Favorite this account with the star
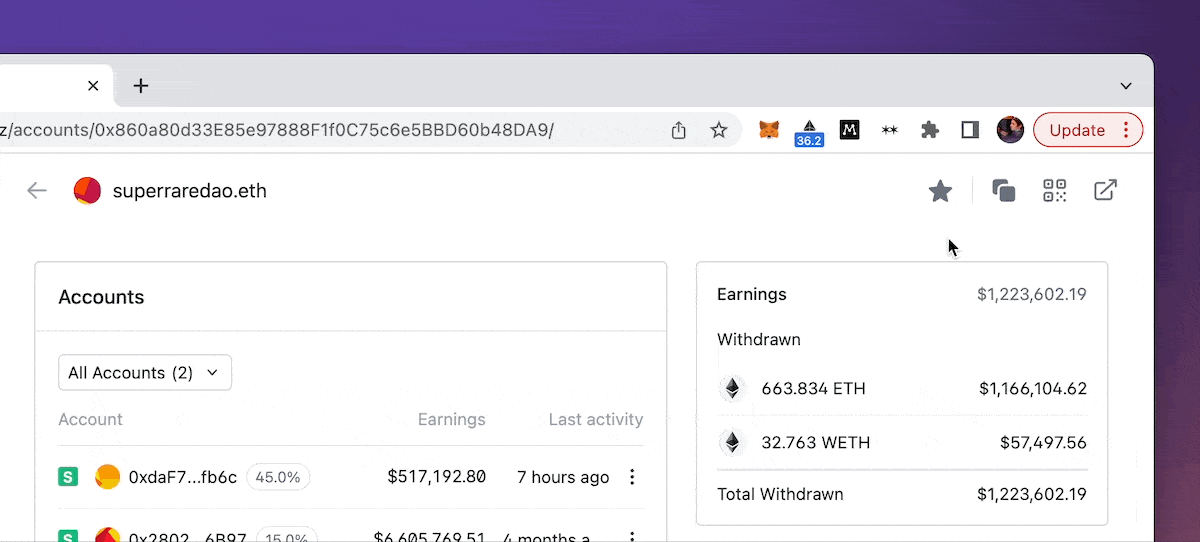 tap(940, 190)
